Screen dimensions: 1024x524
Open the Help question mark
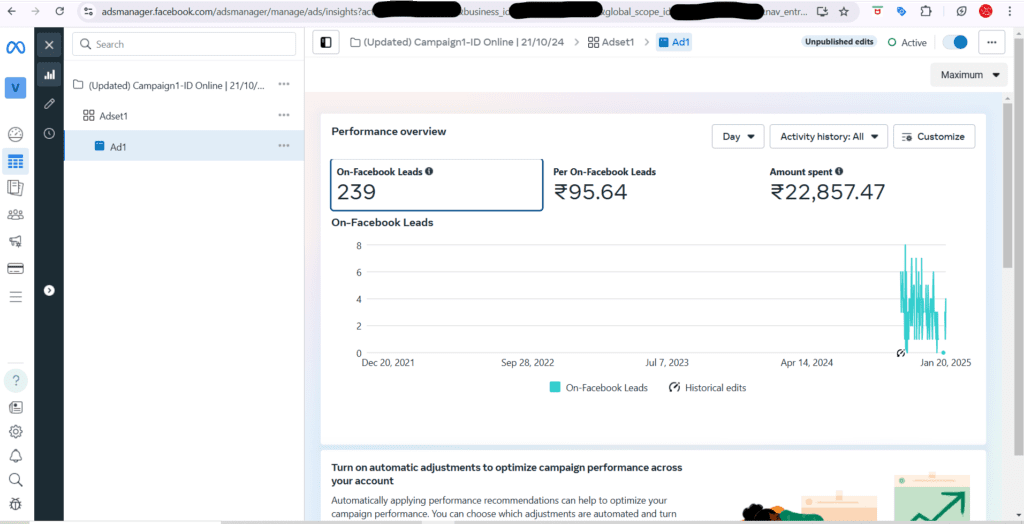pos(16,380)
